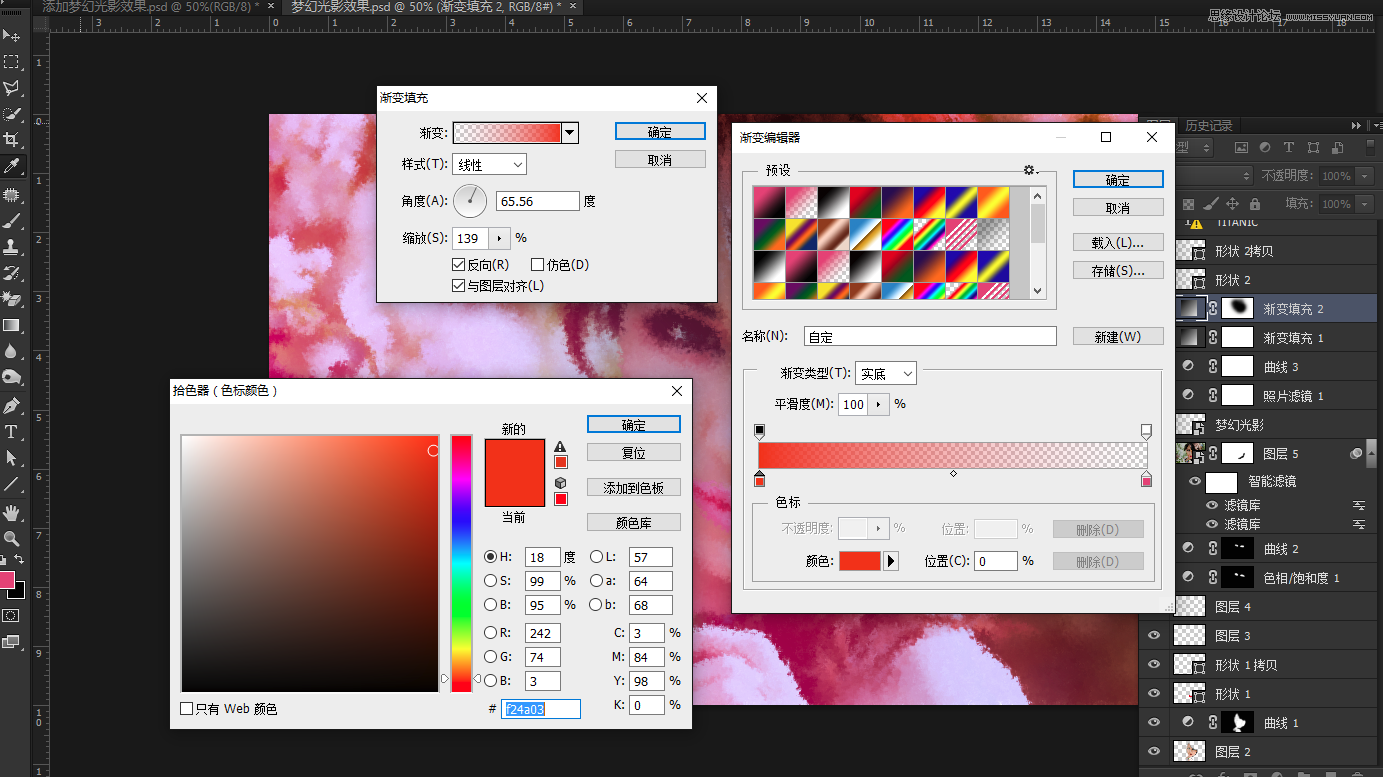Click 取消 in the 渐变填充 dialog
Viewport: 1383px width, 777px height.
coord(660,160)
